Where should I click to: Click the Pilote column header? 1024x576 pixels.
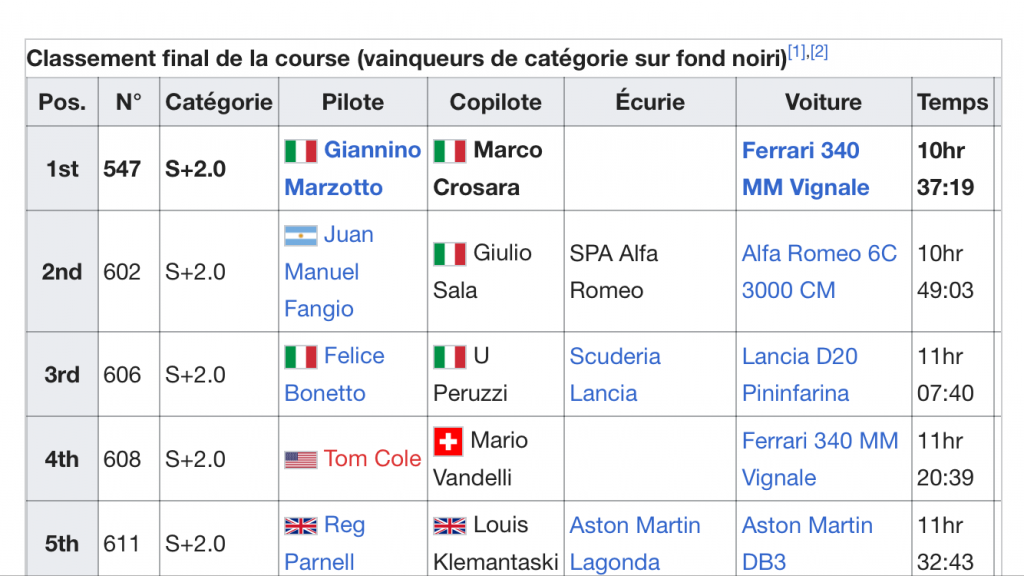click(353, 102)
